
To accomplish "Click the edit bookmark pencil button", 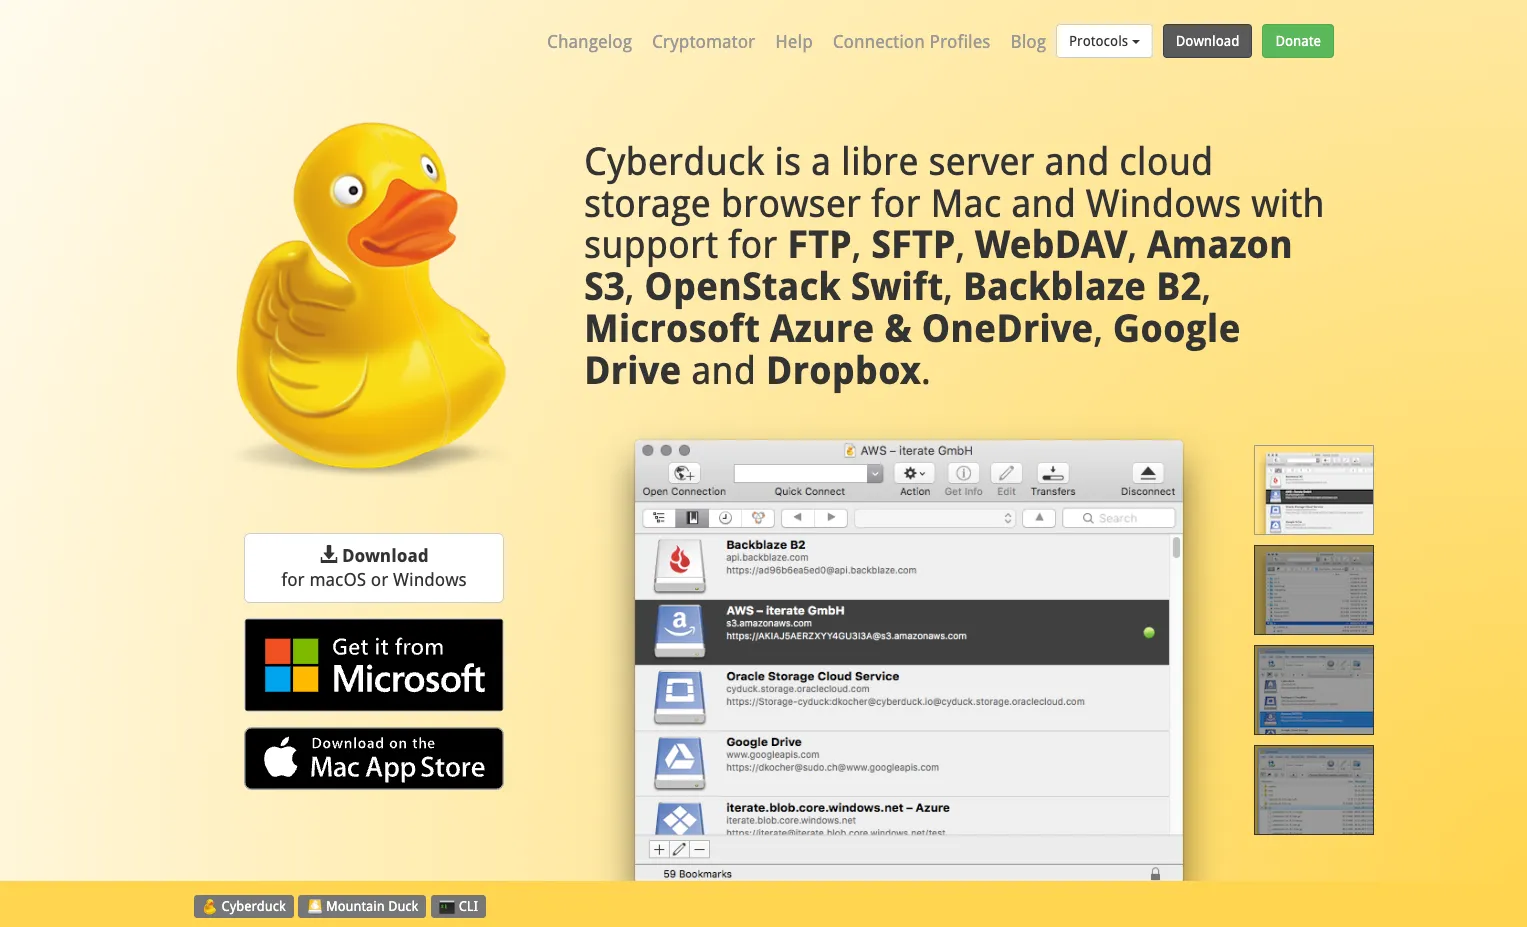I will click(x=679, y=849).
